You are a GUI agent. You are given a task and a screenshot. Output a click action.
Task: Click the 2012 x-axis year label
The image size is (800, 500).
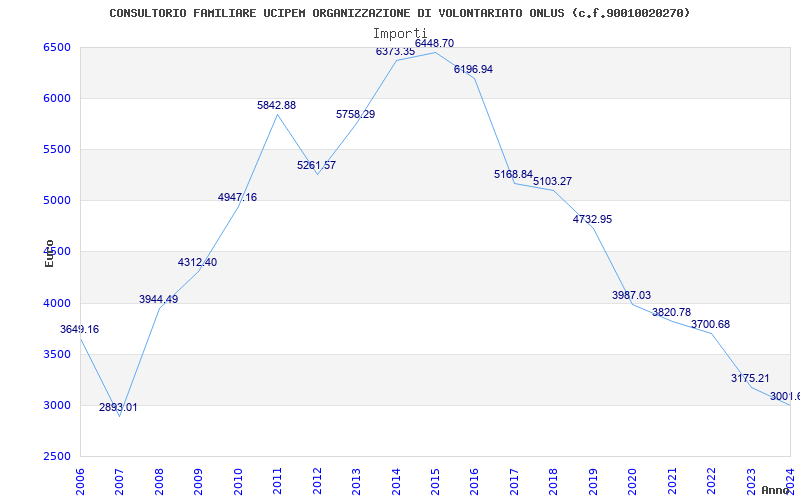[317, 481]
